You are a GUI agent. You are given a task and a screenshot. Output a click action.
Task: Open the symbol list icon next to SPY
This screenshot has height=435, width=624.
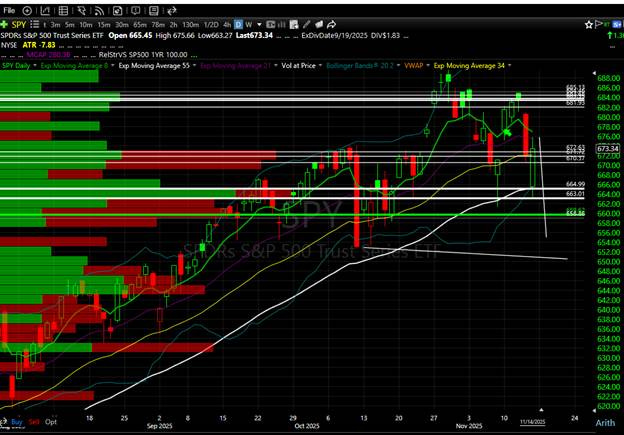click(x=35, y=25)
